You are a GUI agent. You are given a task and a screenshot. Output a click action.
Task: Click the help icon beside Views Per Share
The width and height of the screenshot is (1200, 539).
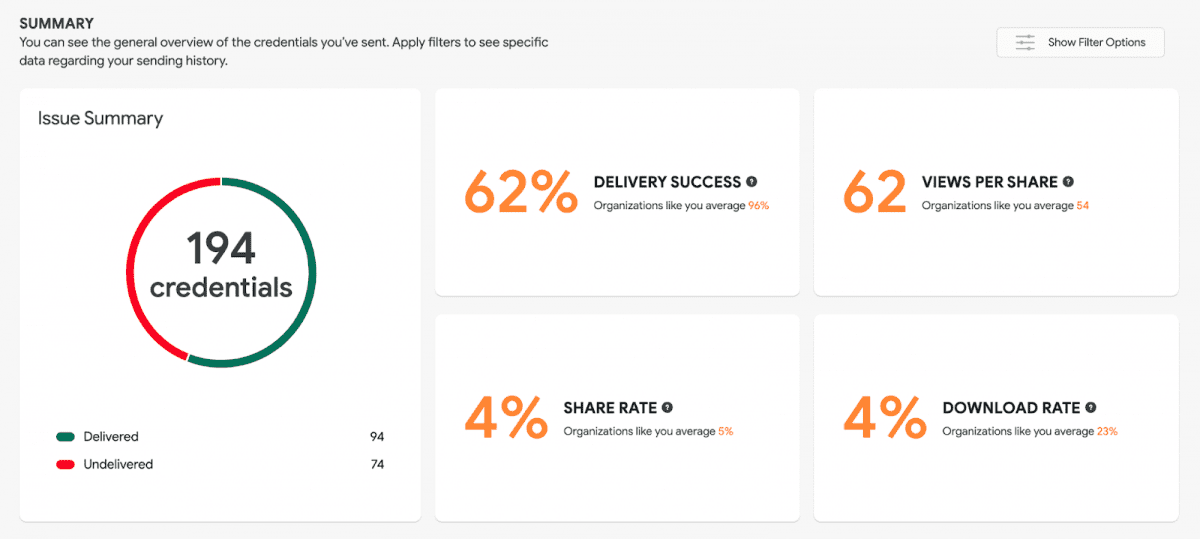pos(1068,182)
